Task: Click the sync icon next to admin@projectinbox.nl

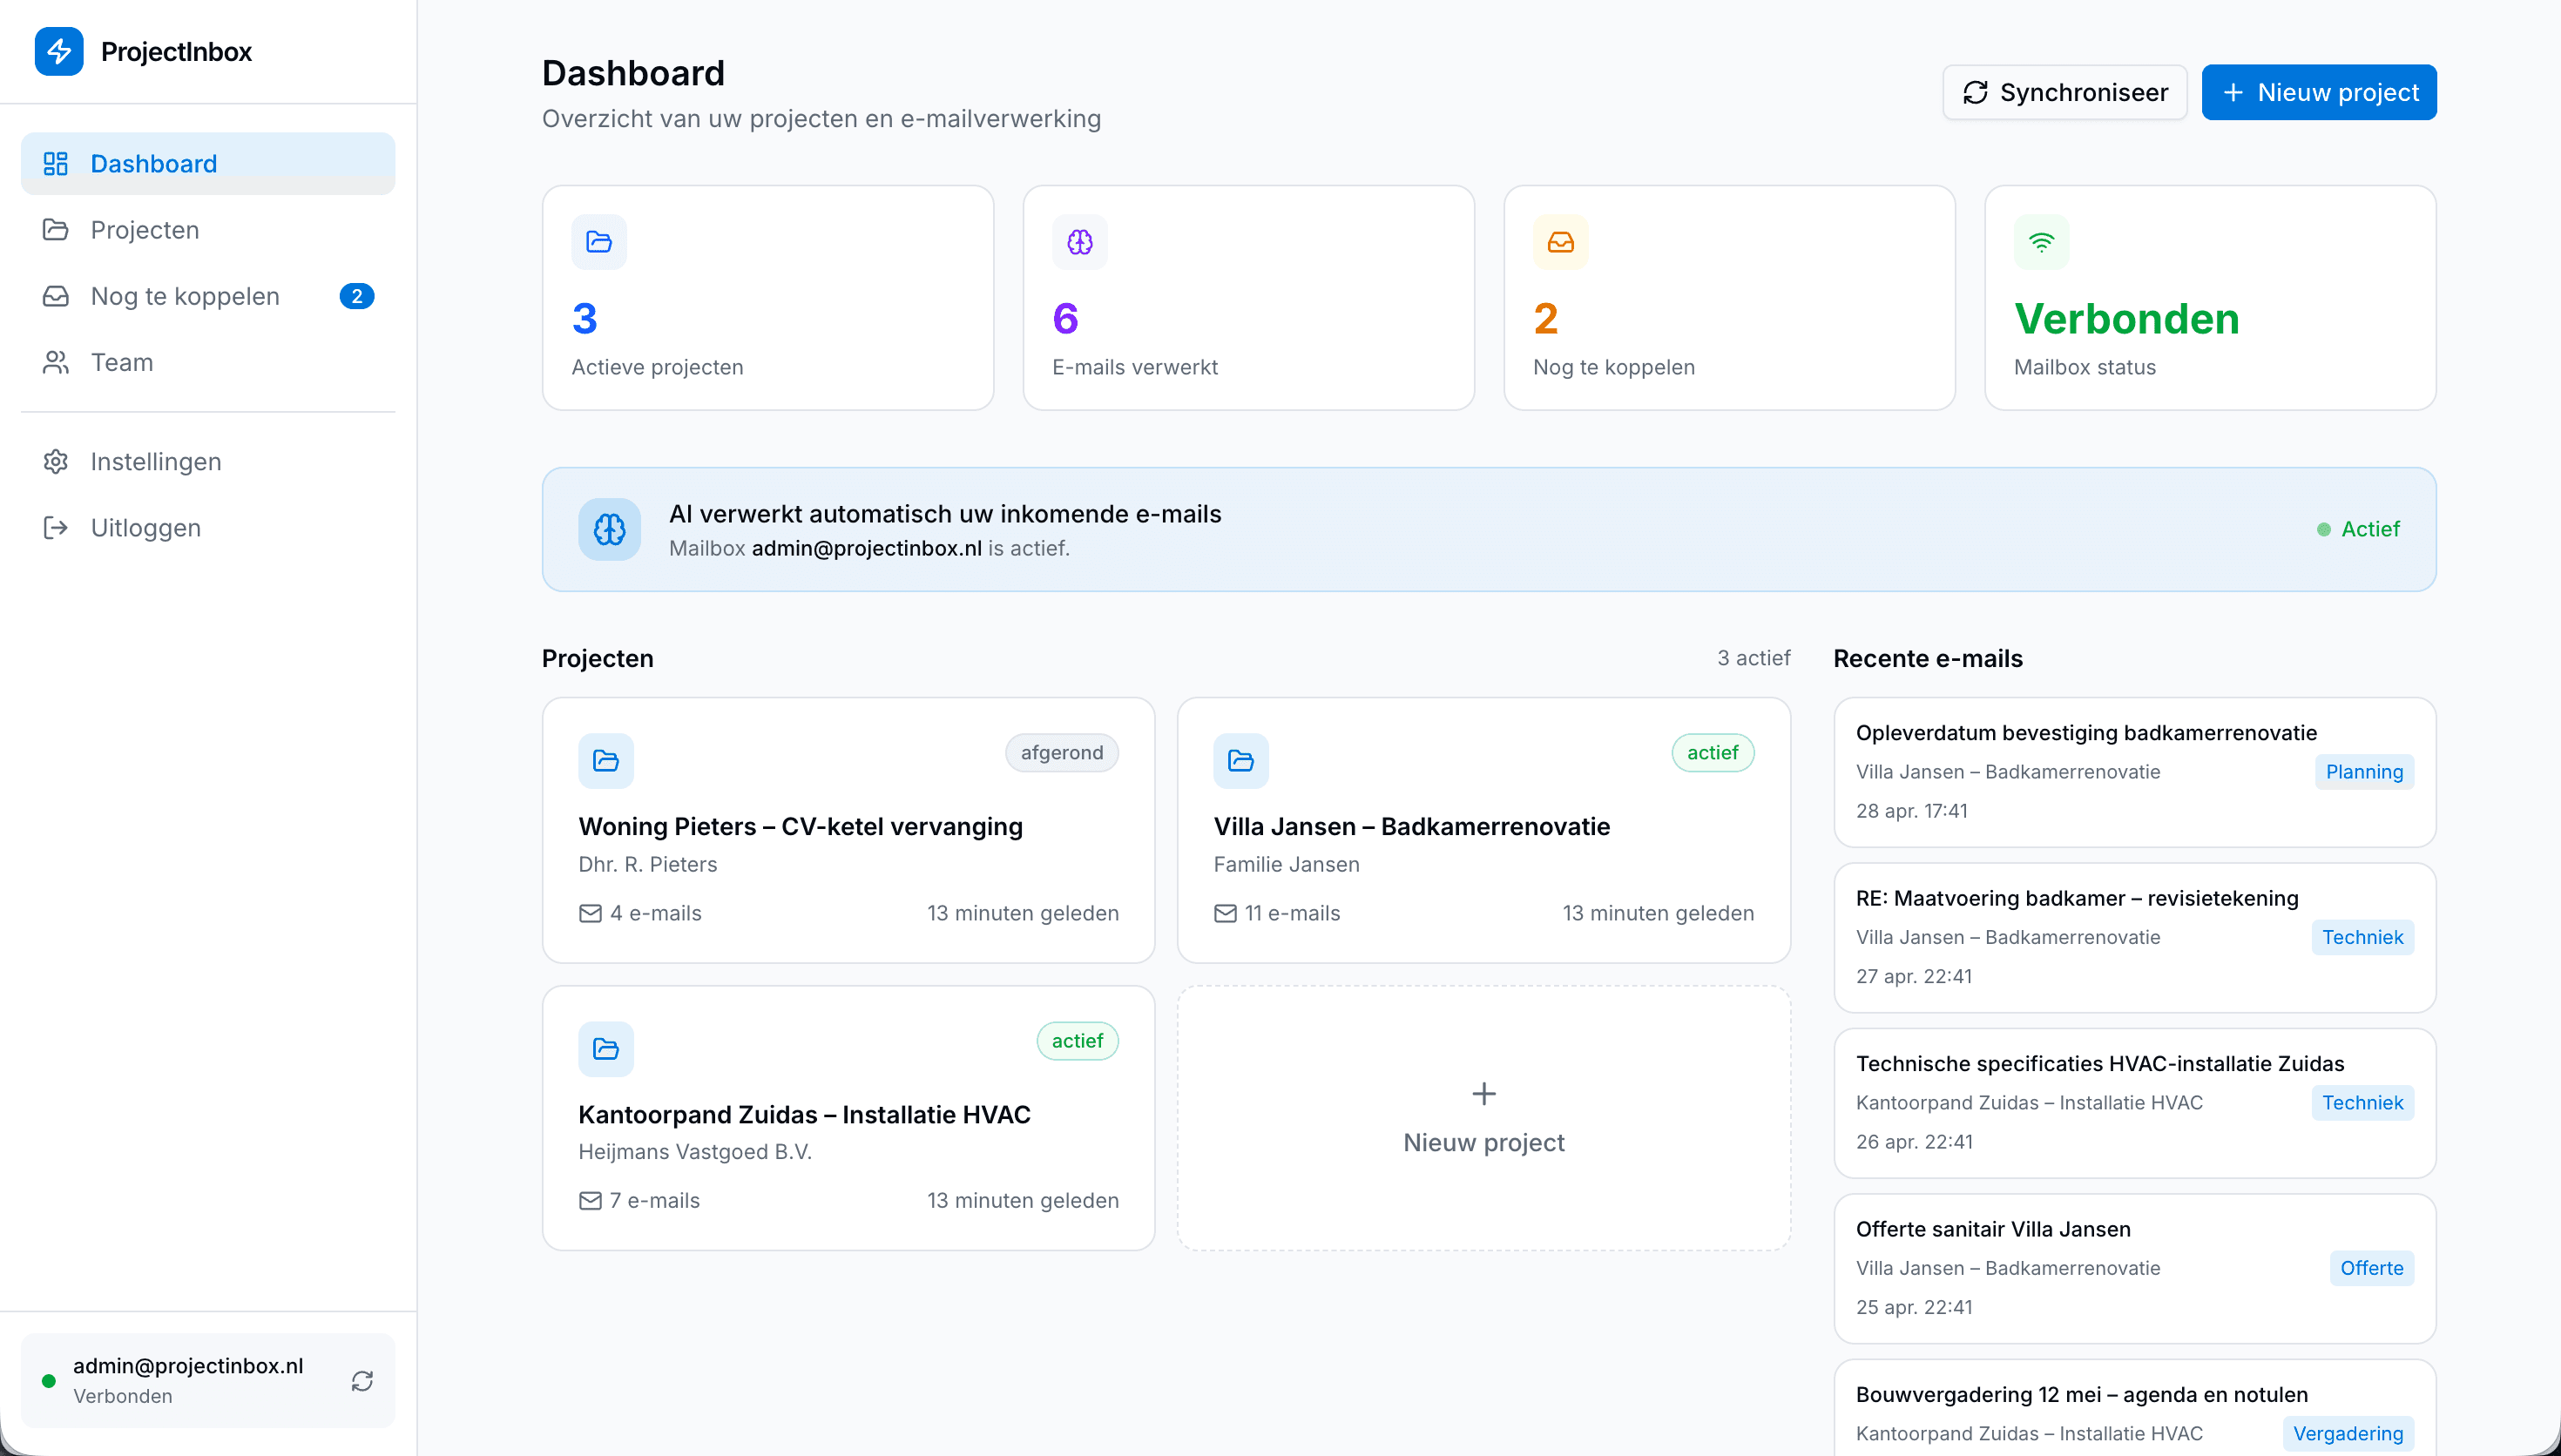Action: tap(362, 1380)
